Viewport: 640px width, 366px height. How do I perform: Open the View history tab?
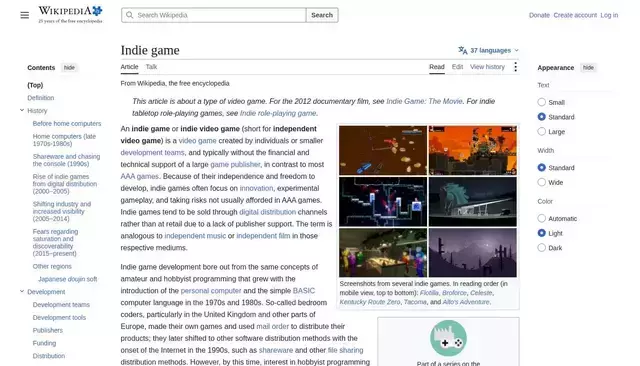click(x=487, y=67)
